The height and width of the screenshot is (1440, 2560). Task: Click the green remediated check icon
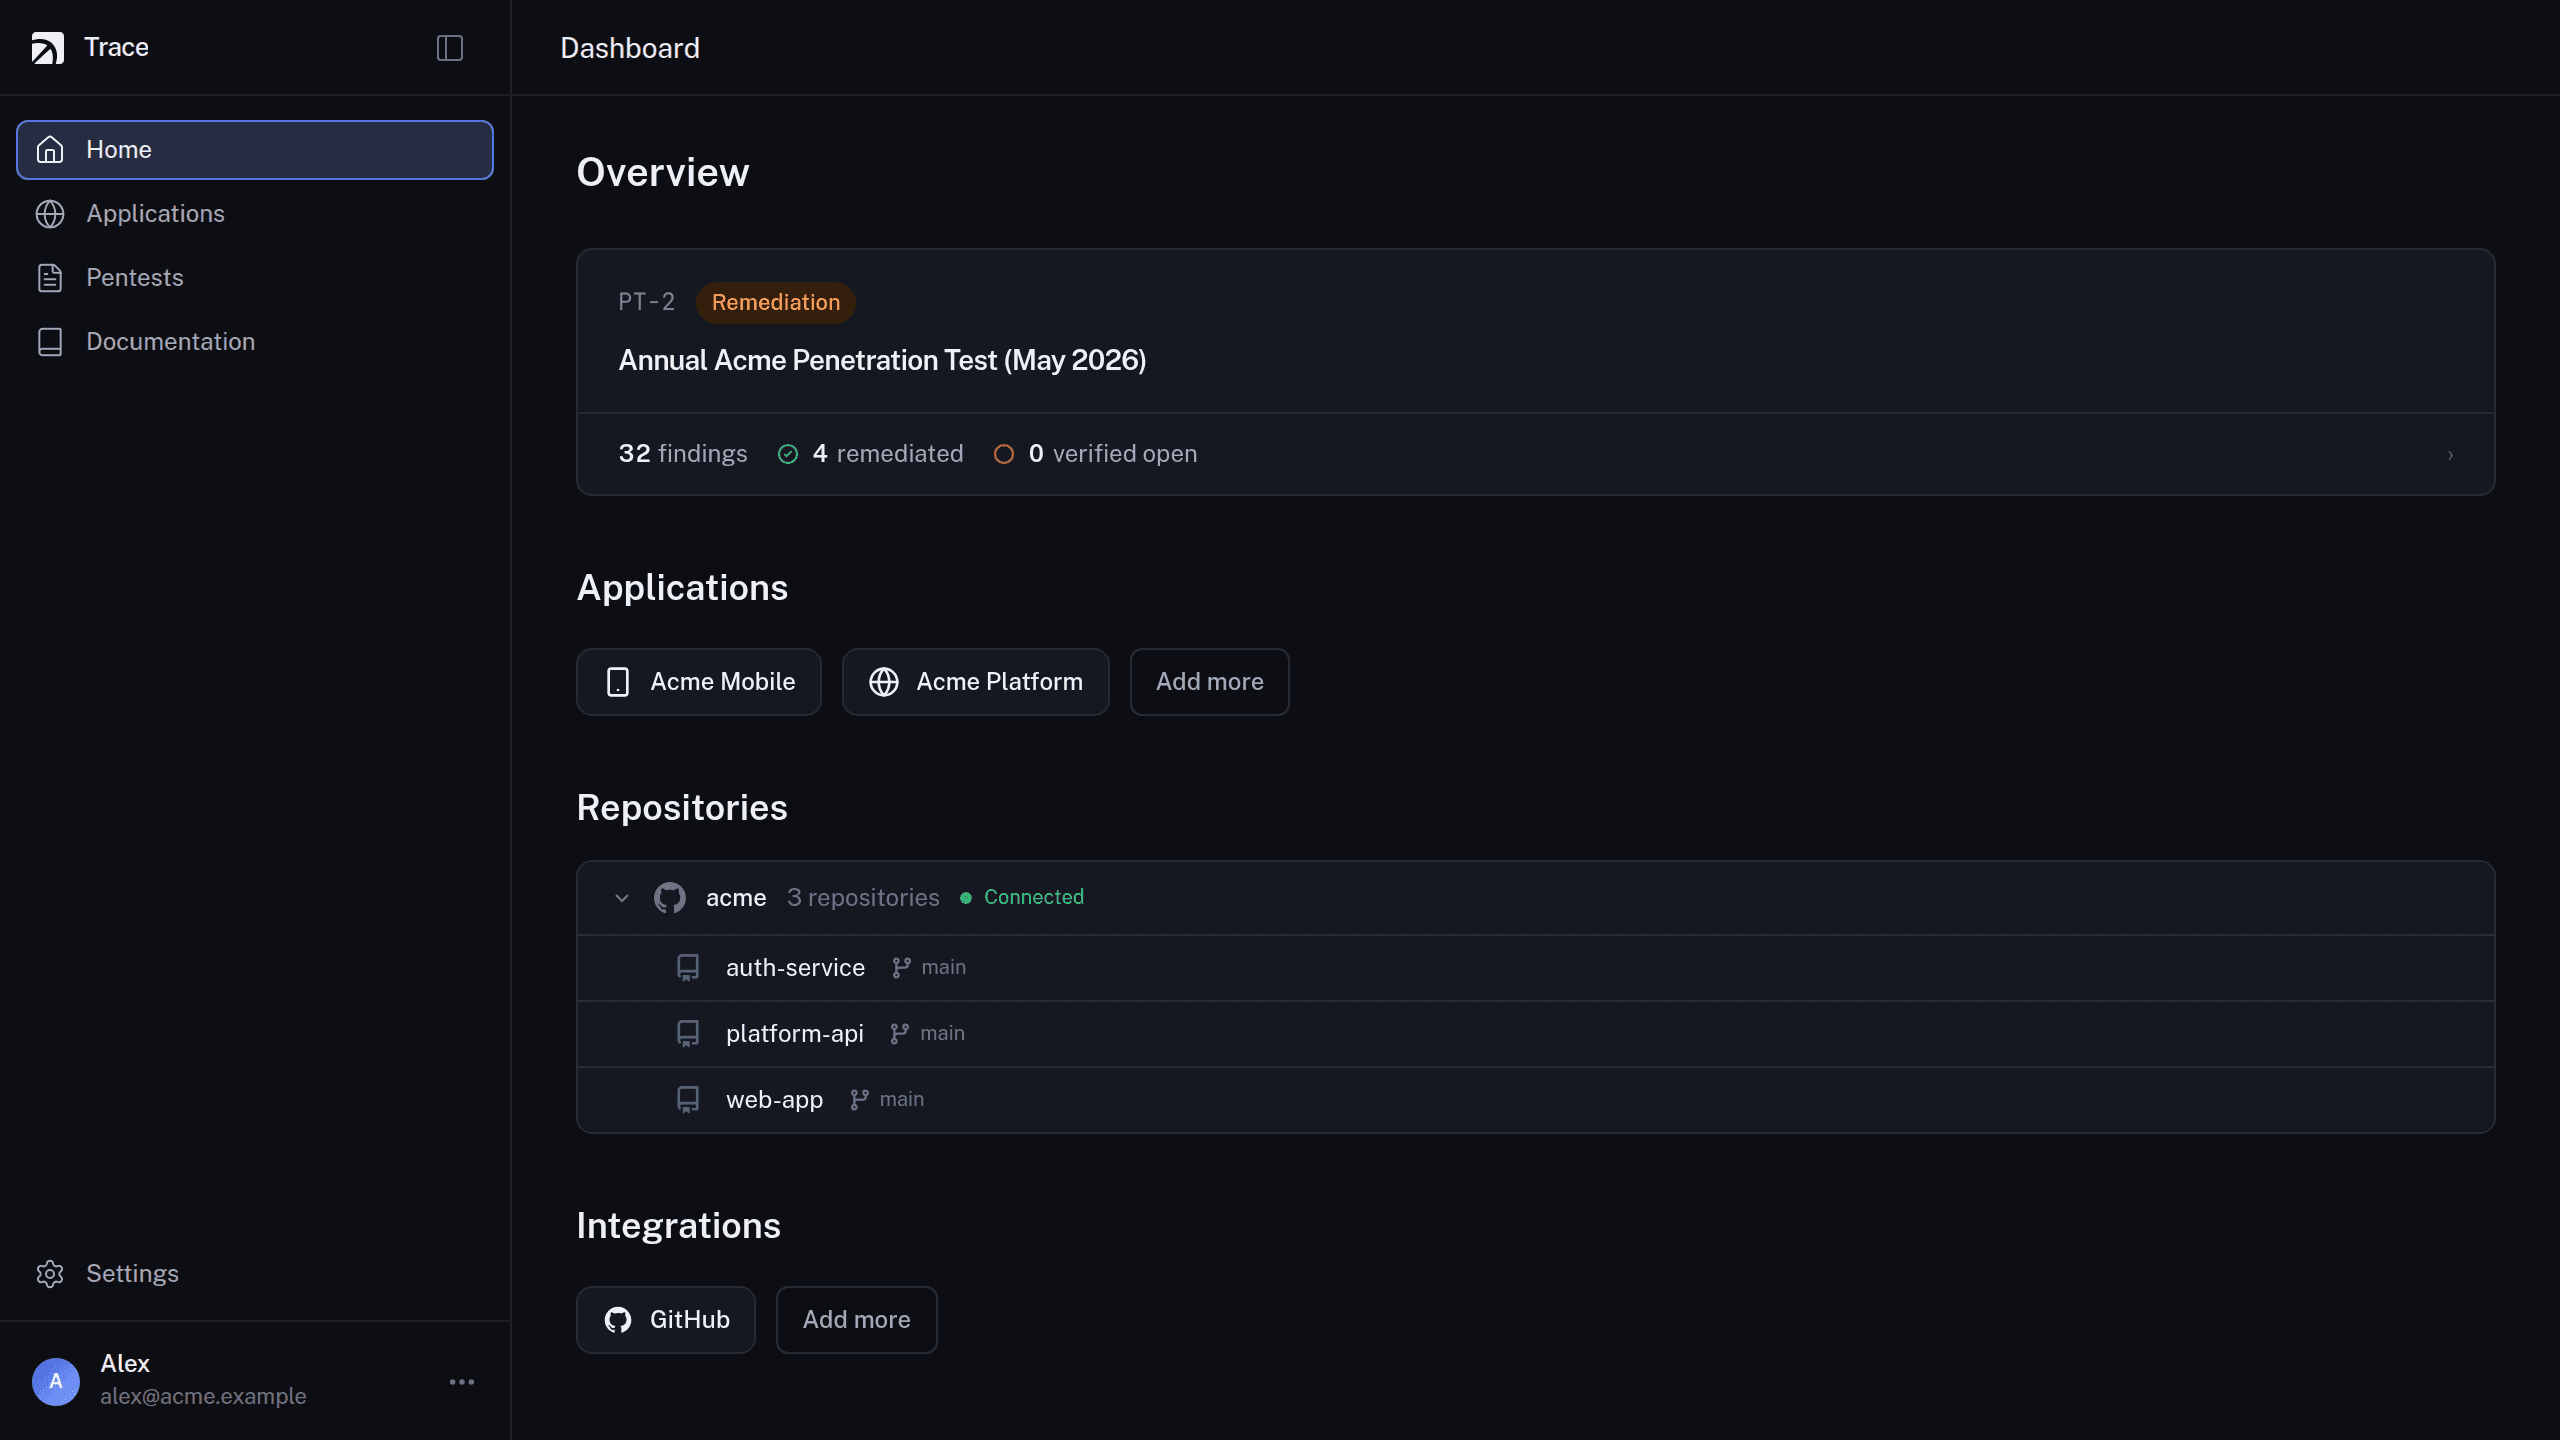tap(788, 454)
